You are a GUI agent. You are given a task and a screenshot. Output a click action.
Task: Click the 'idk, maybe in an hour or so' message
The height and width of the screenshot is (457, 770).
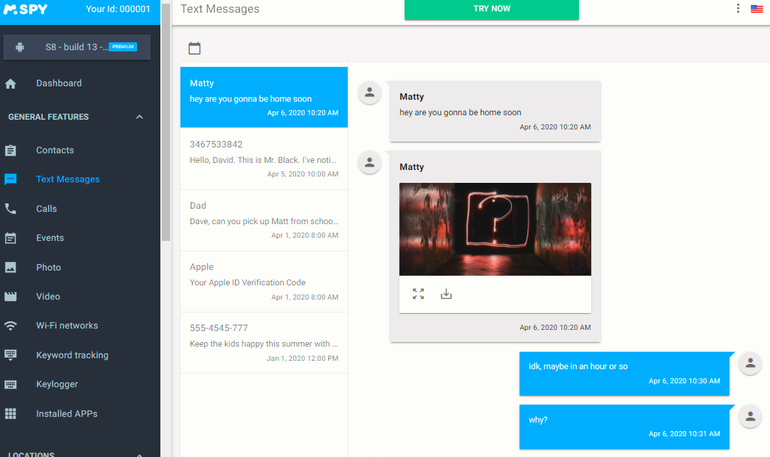click(x=624, y=374)
